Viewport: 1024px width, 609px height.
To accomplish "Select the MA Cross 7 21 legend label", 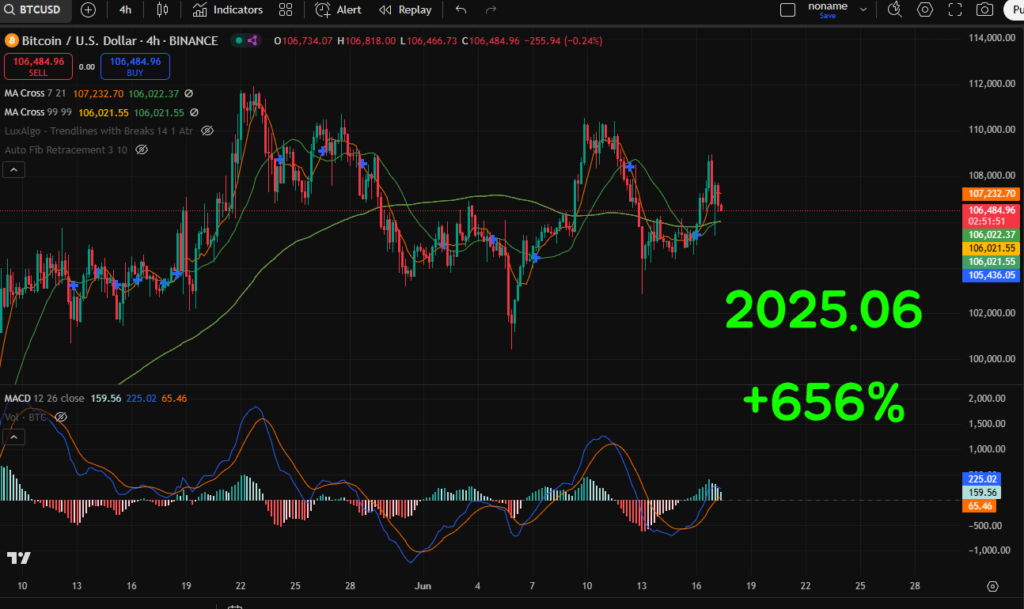I will coord(35,93).
